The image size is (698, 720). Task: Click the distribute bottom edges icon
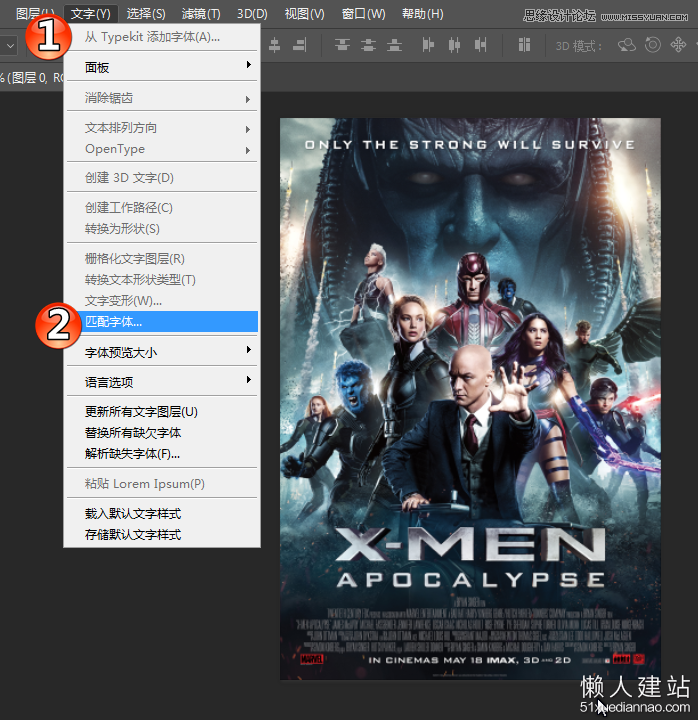click(x=394, y=45)
